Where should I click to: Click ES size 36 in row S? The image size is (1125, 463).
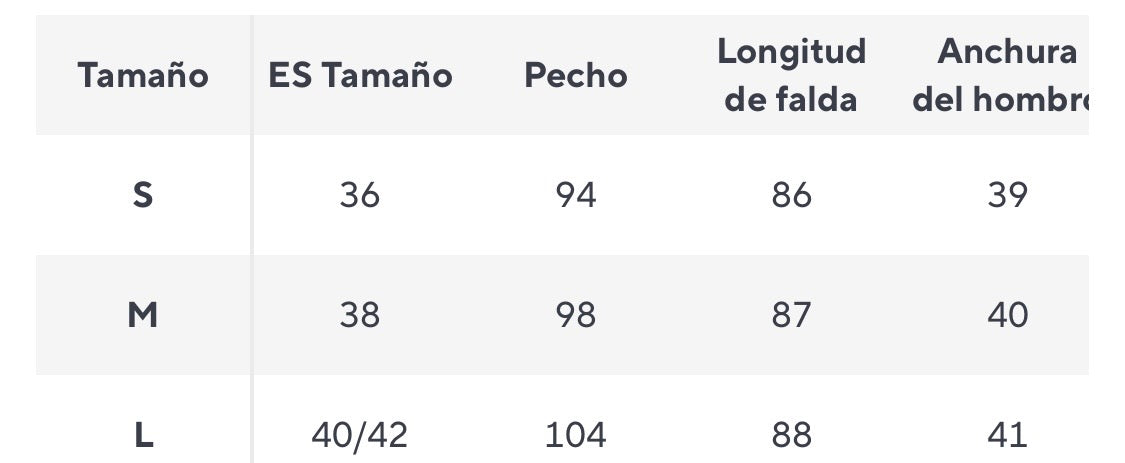tap(360, 195)
